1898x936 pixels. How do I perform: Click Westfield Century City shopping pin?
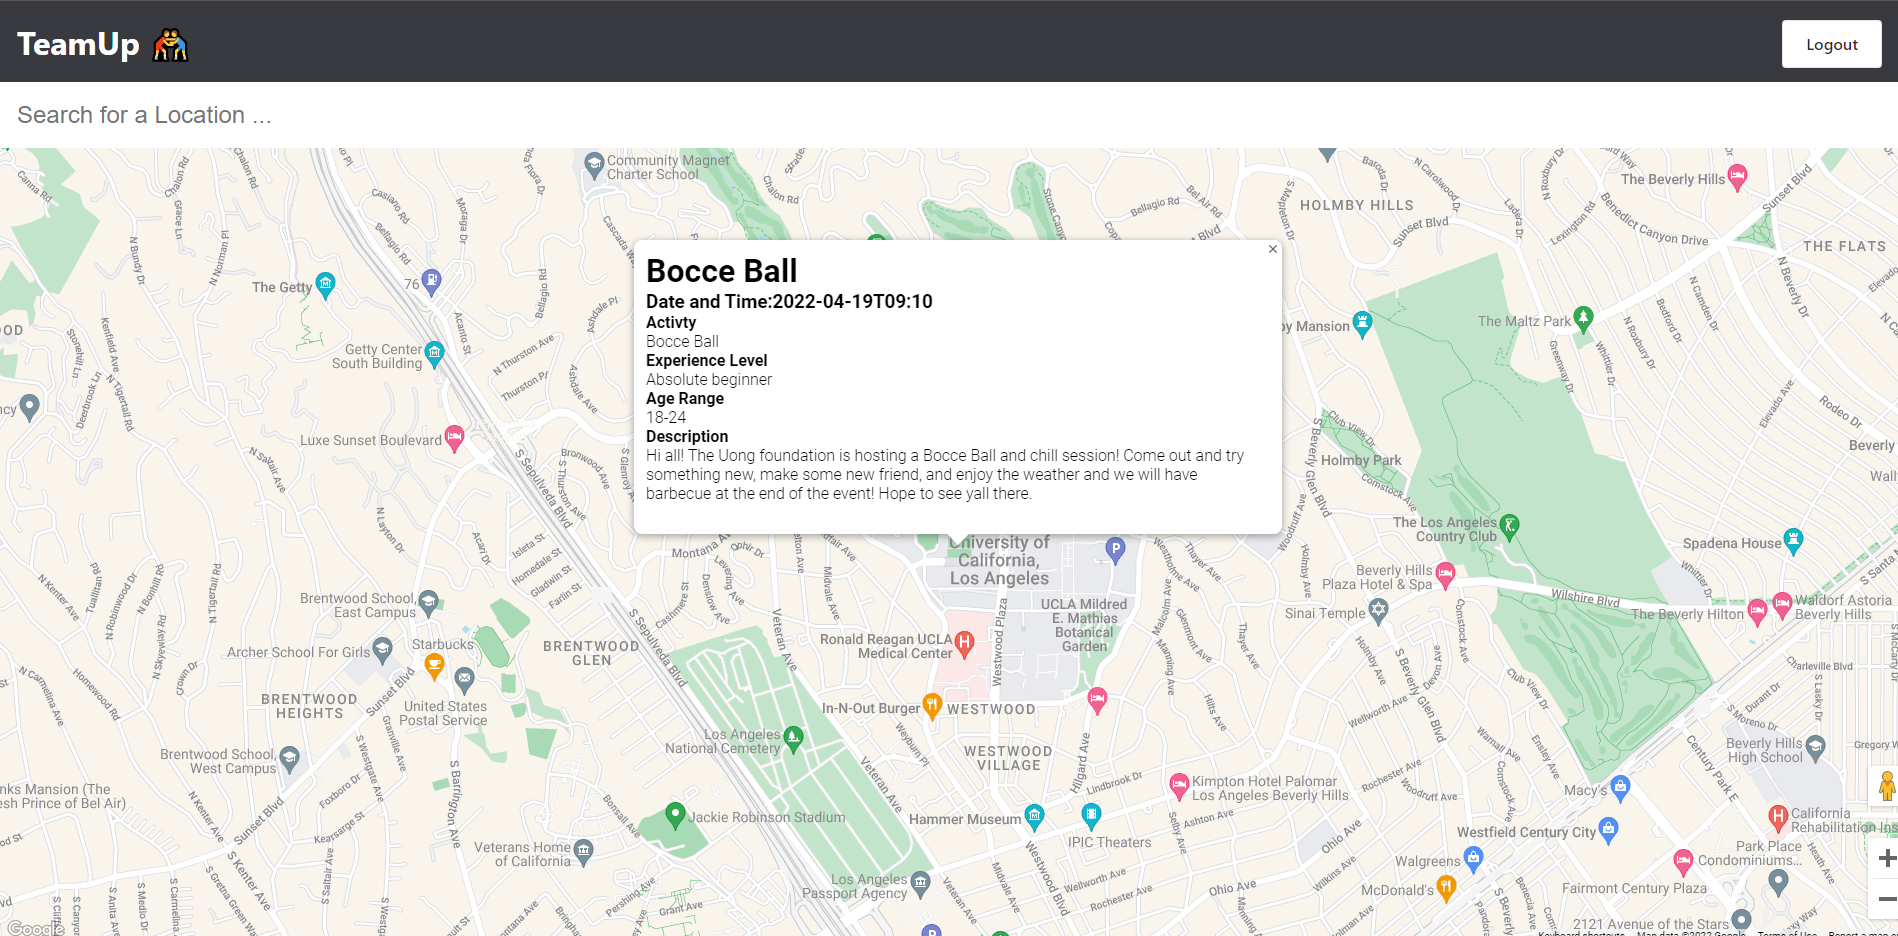point(1608,830)
